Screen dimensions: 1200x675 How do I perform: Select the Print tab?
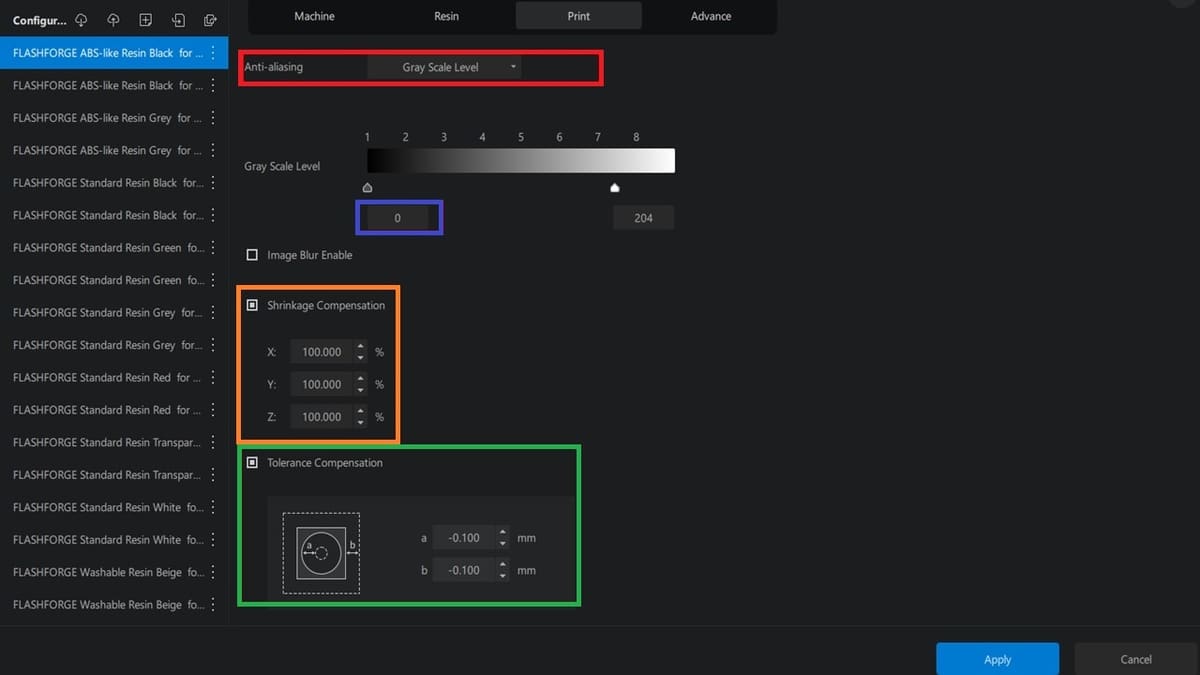(x=579, y=16)
